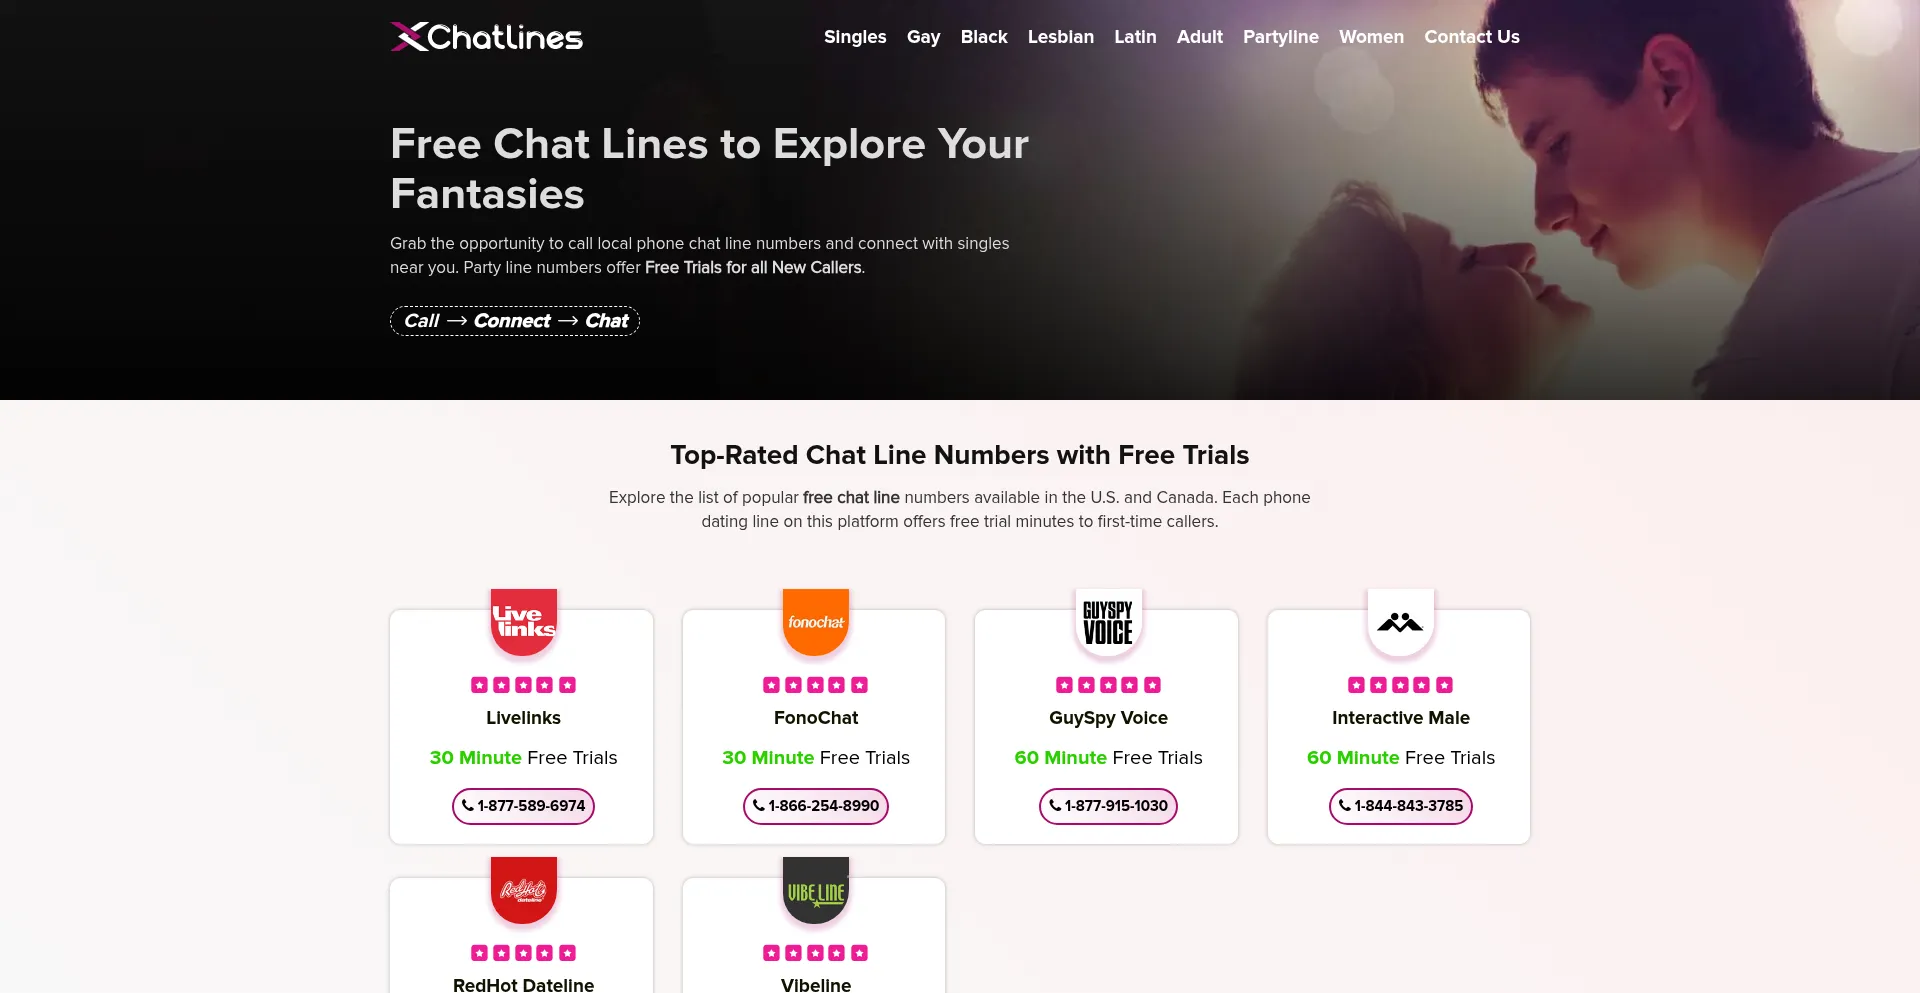Go to the Partyline section
The width and height of the screenshot is (1920, 993).
click(1280, 37)
